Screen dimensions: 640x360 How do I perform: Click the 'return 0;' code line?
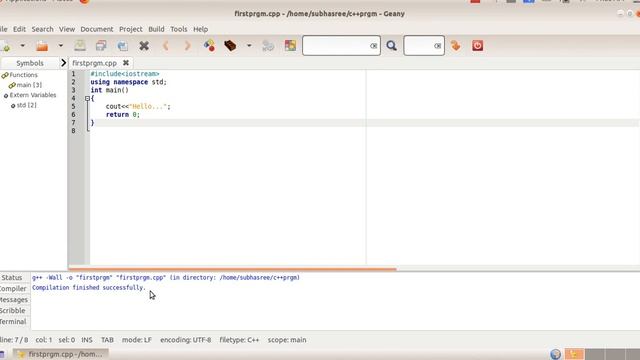tap(122, 115)
